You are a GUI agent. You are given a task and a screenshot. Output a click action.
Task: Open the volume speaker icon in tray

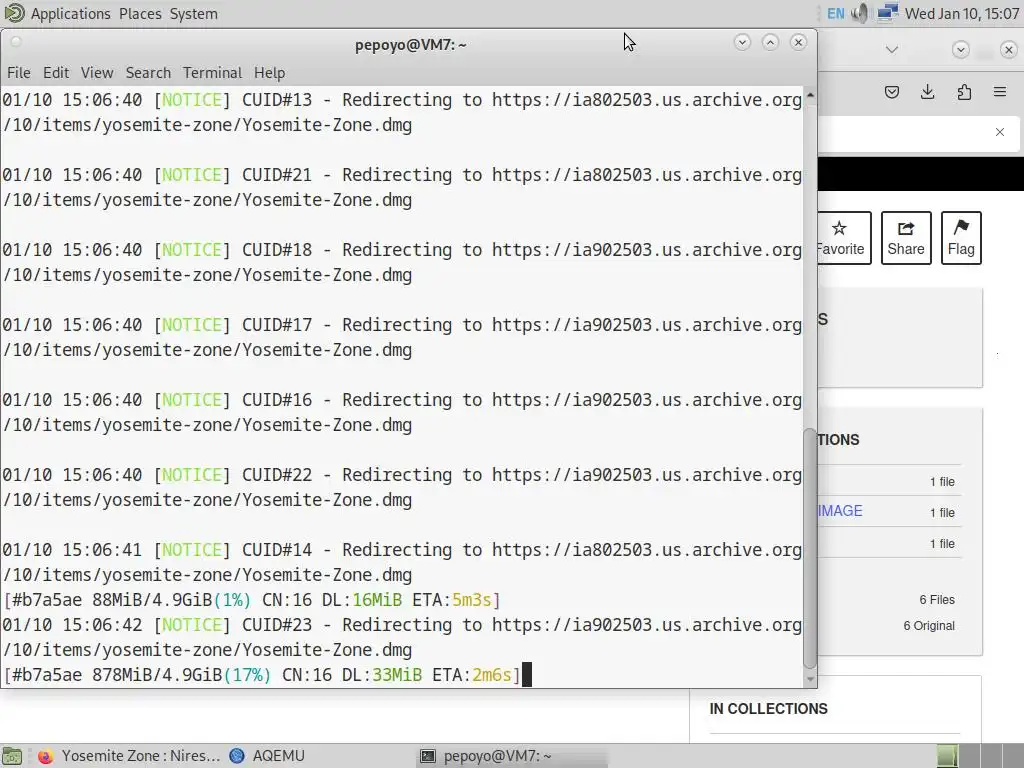point(860,13)
